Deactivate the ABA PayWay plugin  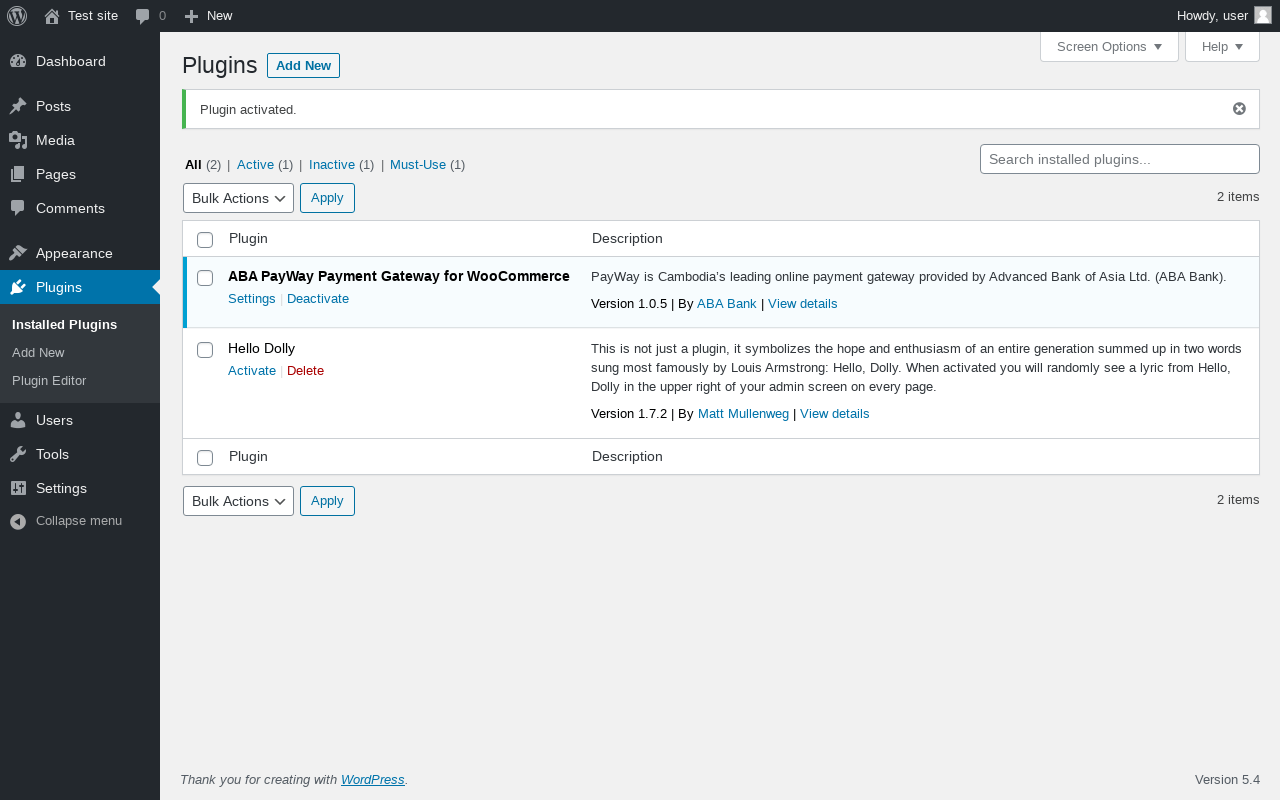point(318,299)
